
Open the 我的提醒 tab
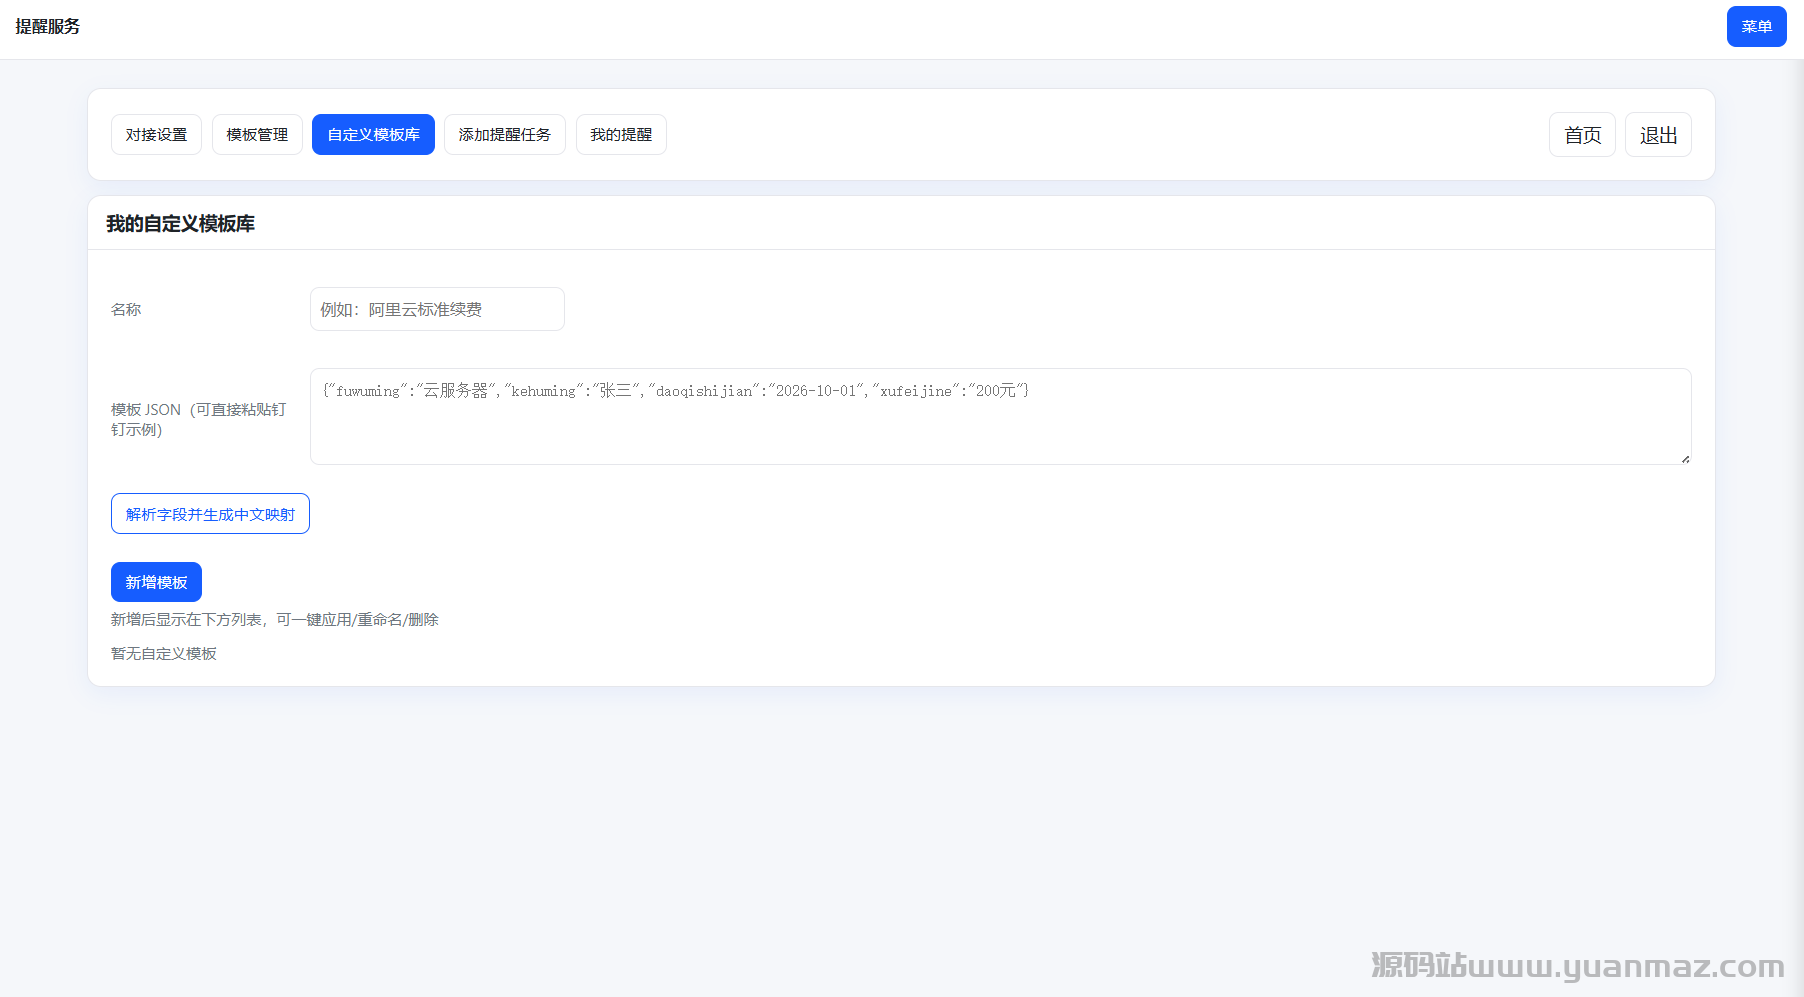pos(621,135)
